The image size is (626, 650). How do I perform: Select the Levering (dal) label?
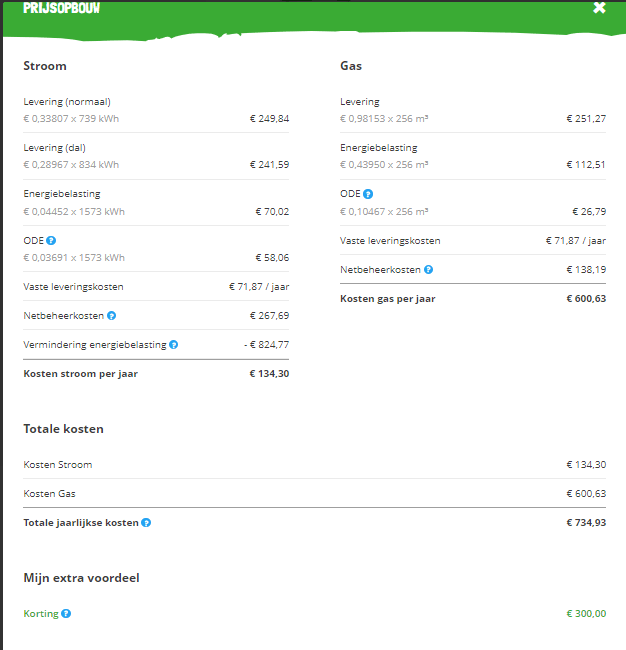[x=54, y=148]
